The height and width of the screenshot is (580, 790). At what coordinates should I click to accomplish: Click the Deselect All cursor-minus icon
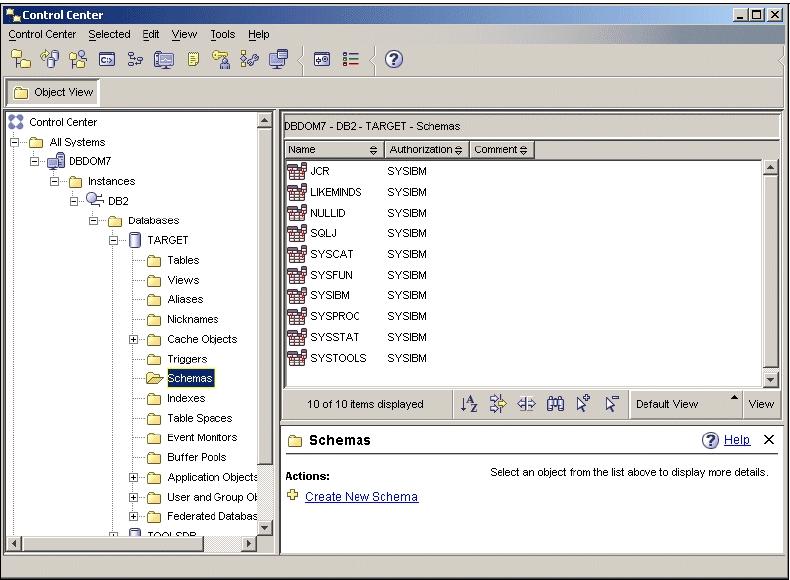[612, 404]
